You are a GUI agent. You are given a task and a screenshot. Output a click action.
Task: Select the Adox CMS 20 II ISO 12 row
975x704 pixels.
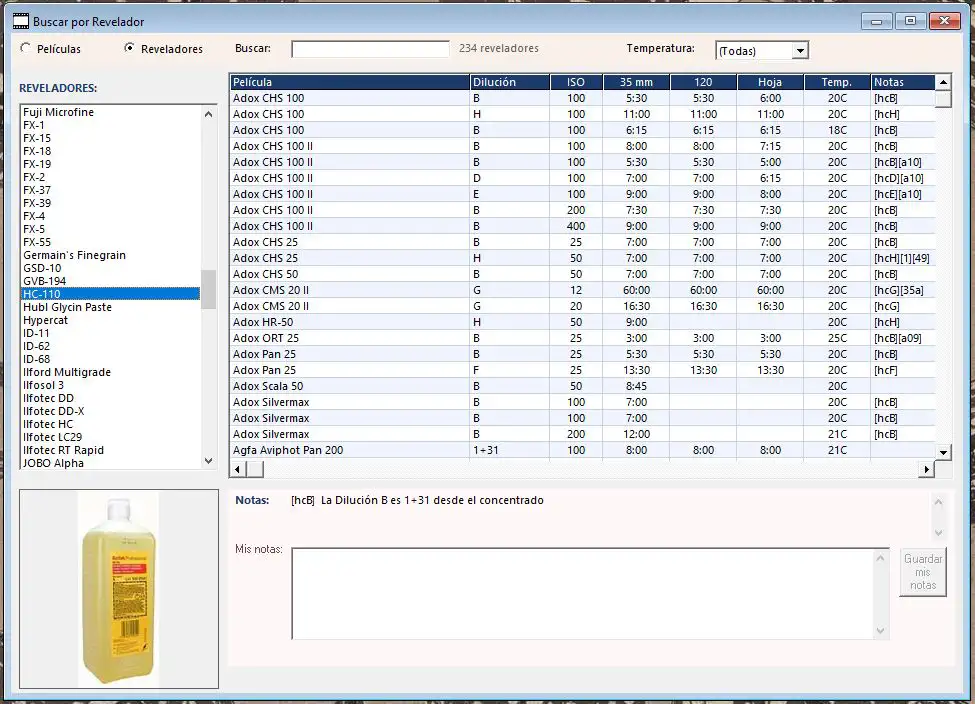(583, 290)
